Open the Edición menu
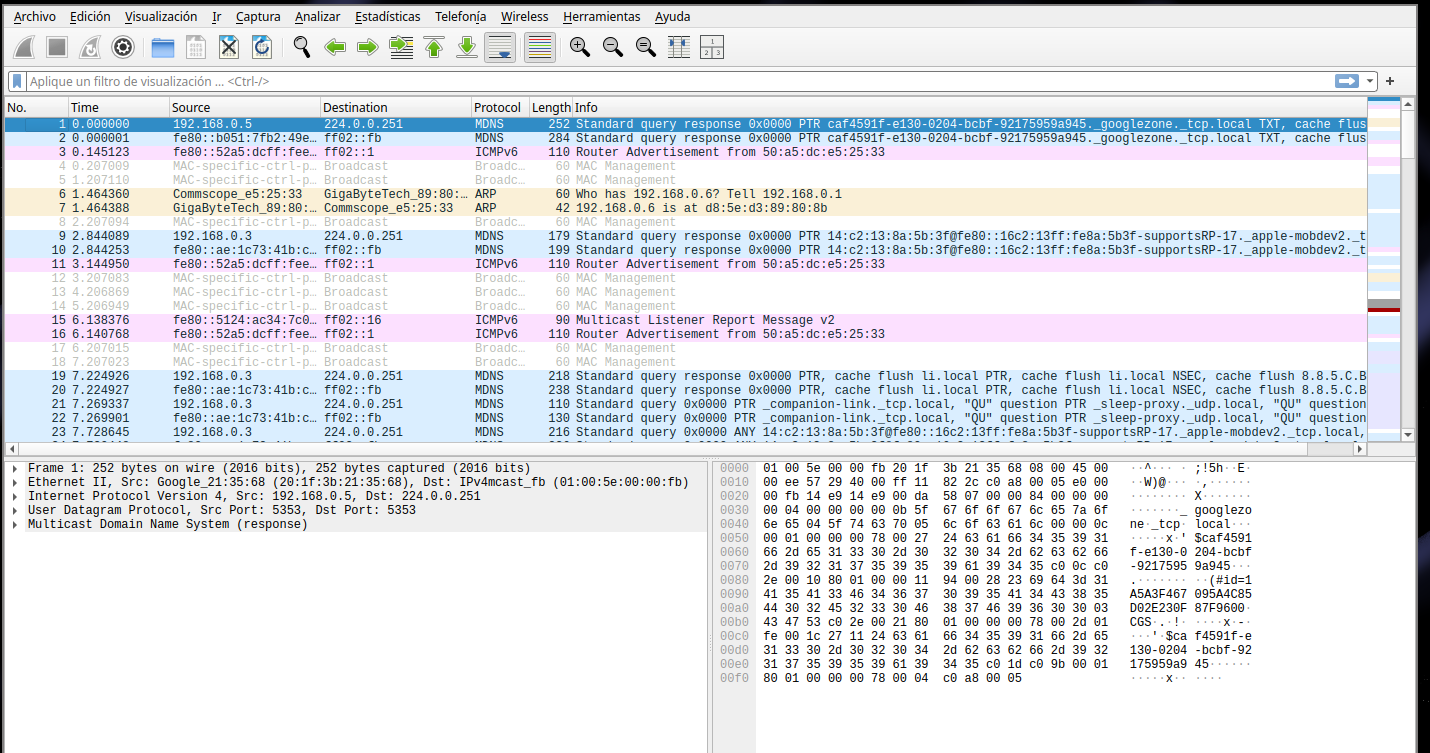 click(90, 16)
